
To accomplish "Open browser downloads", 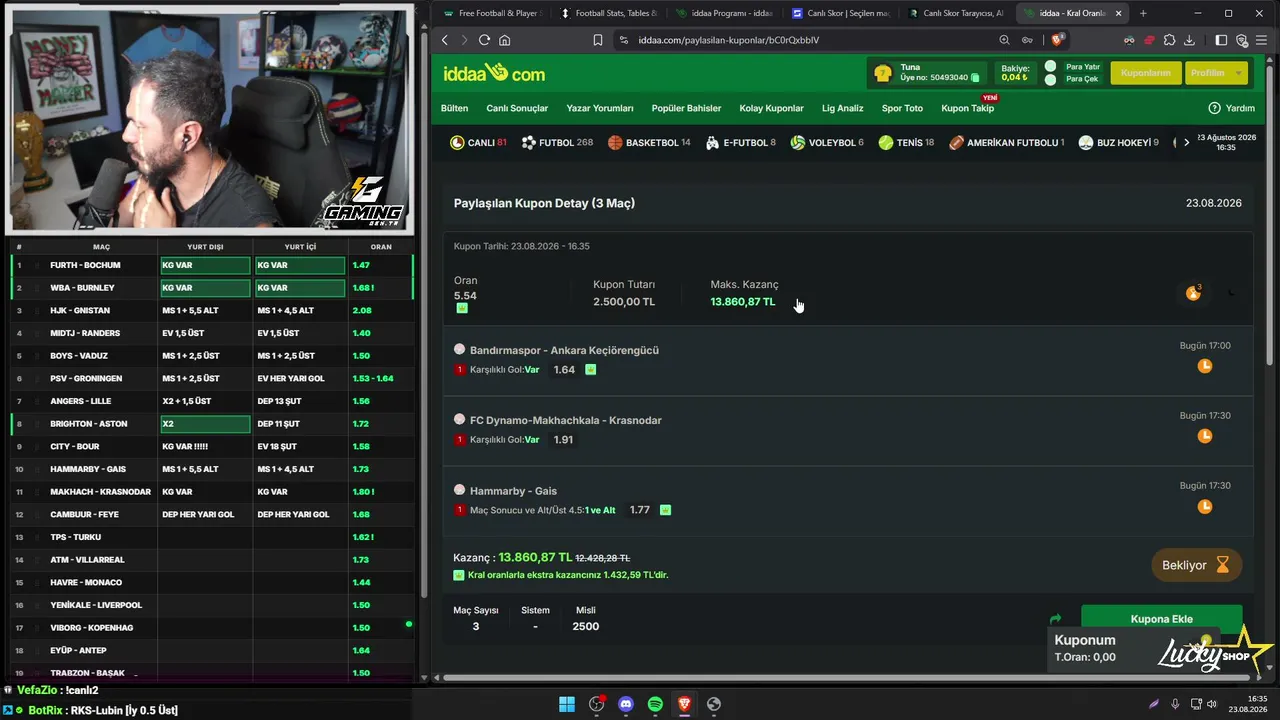I will 1189,40.
